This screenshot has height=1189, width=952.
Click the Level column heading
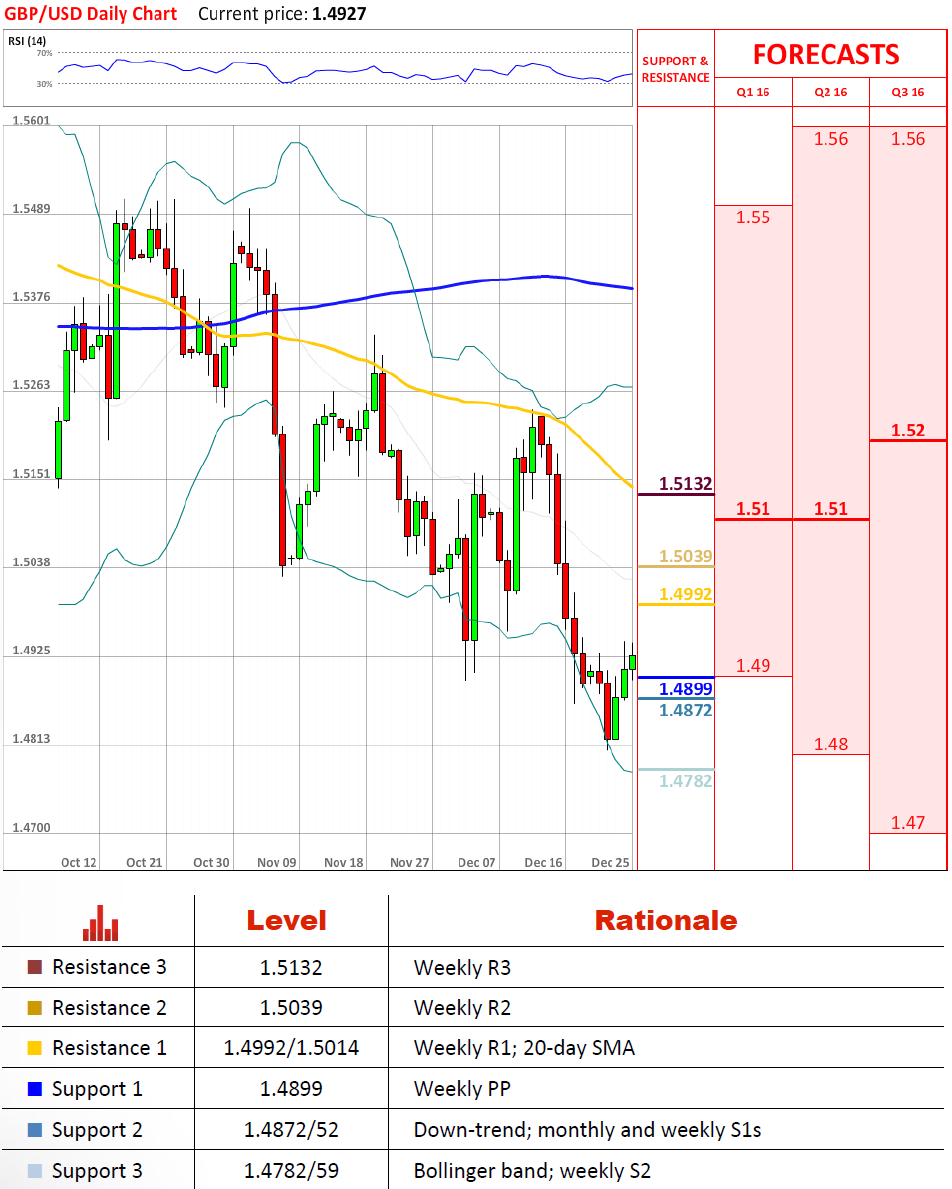287,921
